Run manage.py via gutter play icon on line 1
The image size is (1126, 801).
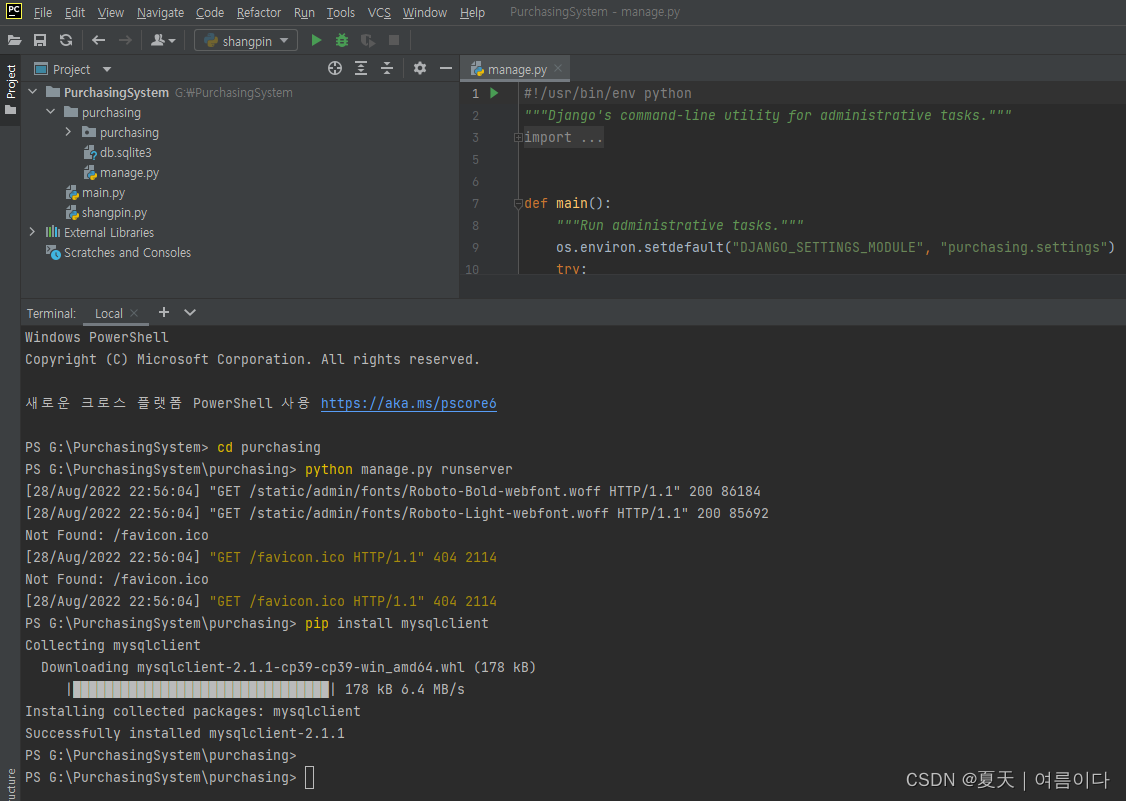pos(492,92)
